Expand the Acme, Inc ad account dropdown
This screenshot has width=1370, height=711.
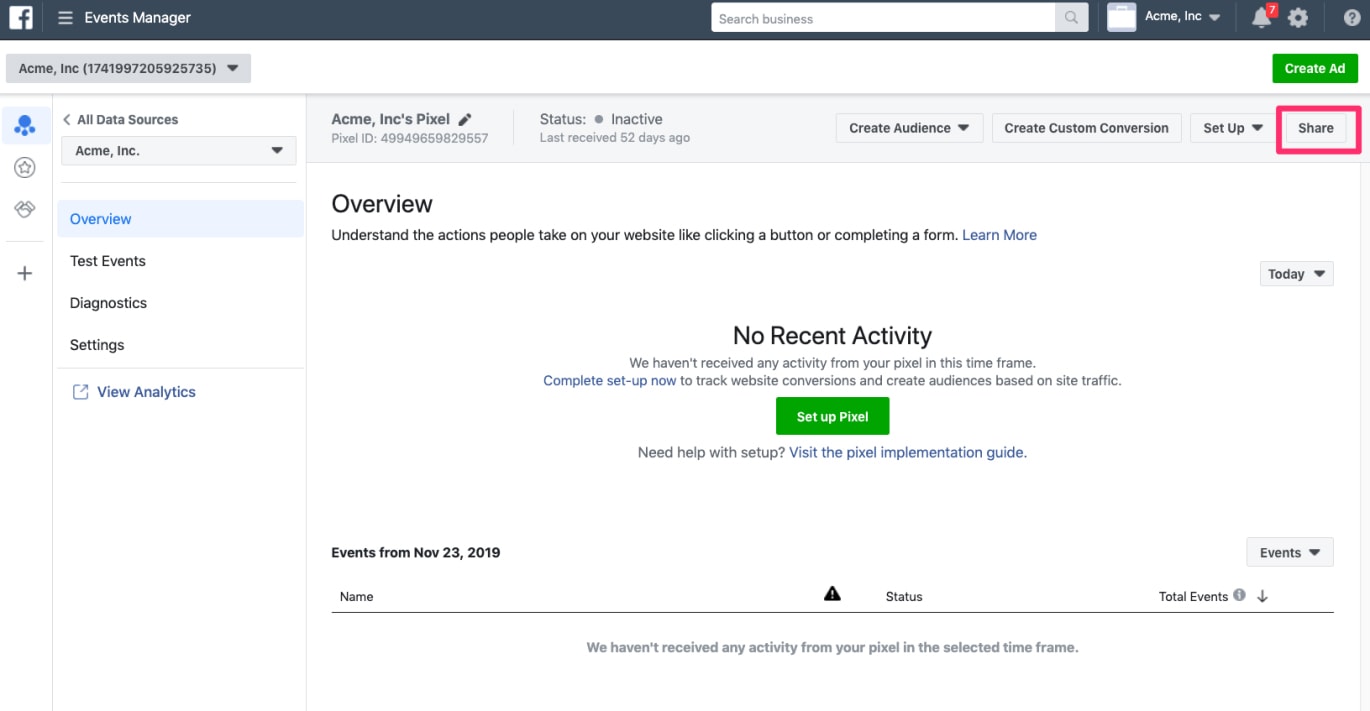128,68
